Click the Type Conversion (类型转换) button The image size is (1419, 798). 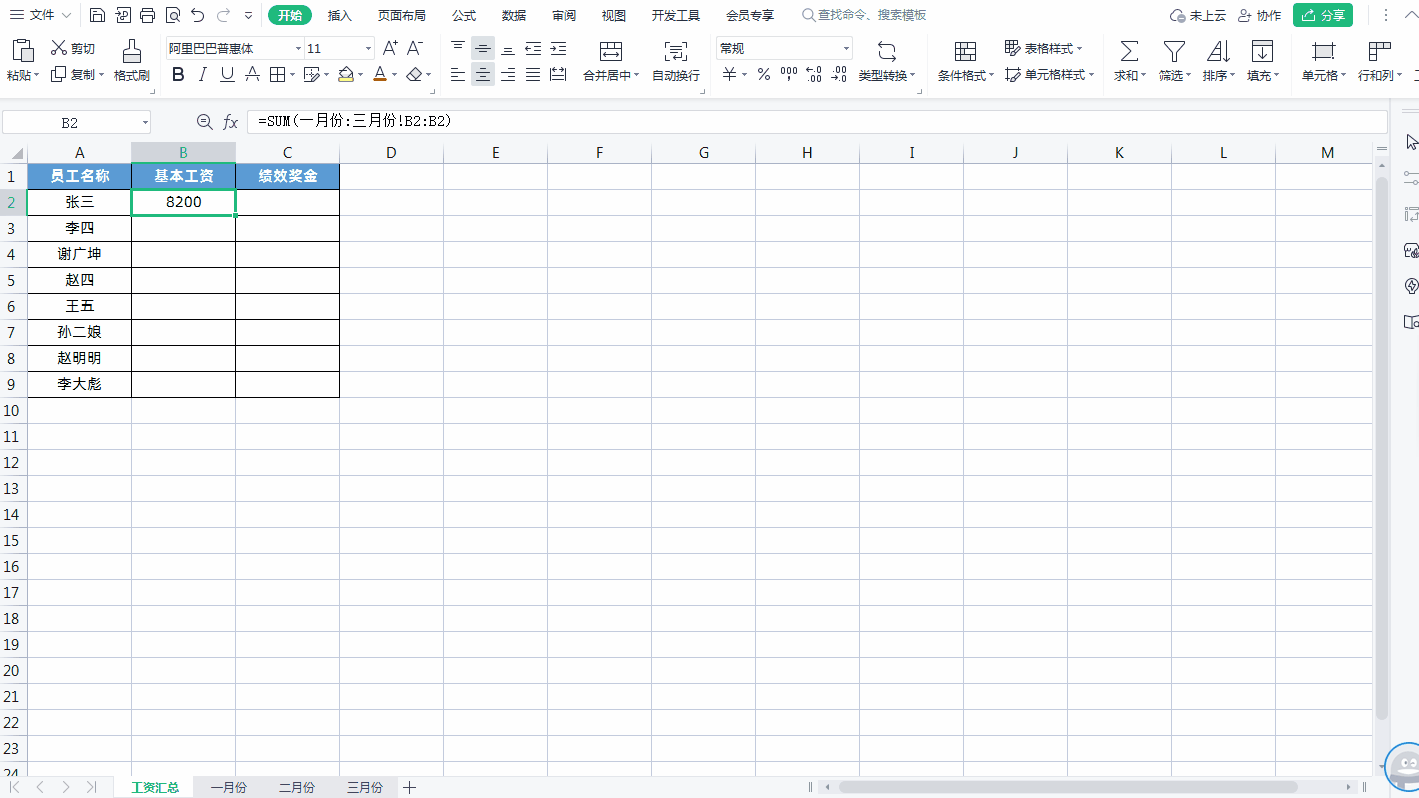tap(887, 61)
